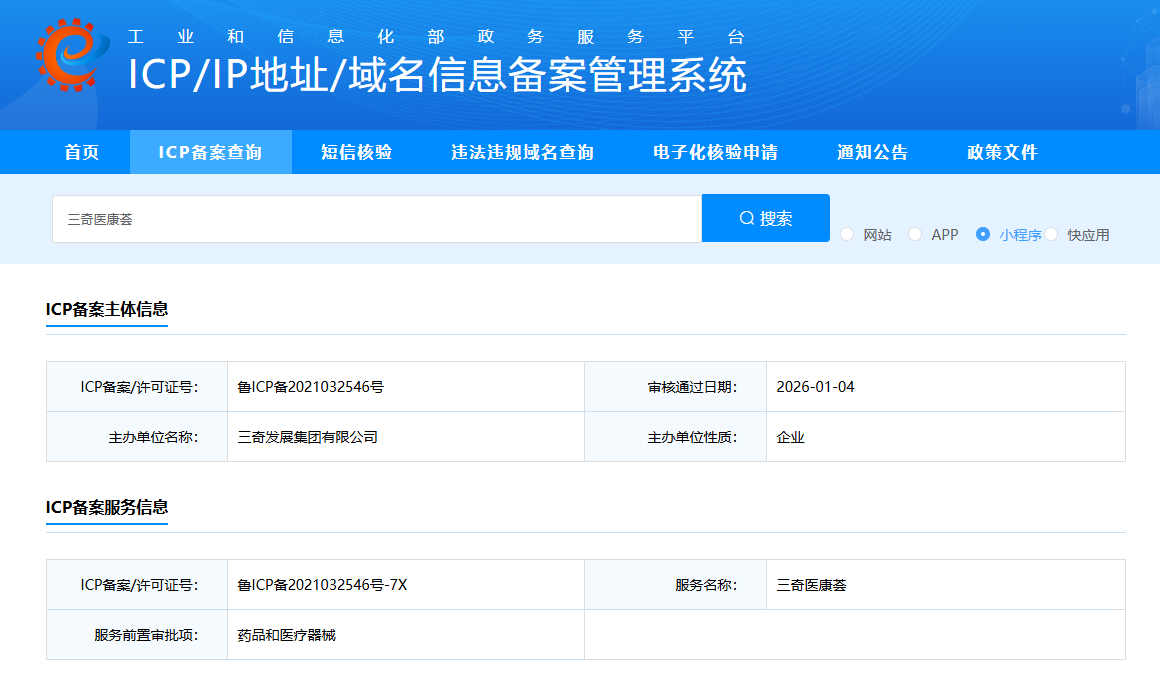Select the 快应用 radio option
Viewport: 1160px width, 676px height.
click(1053, 234)
